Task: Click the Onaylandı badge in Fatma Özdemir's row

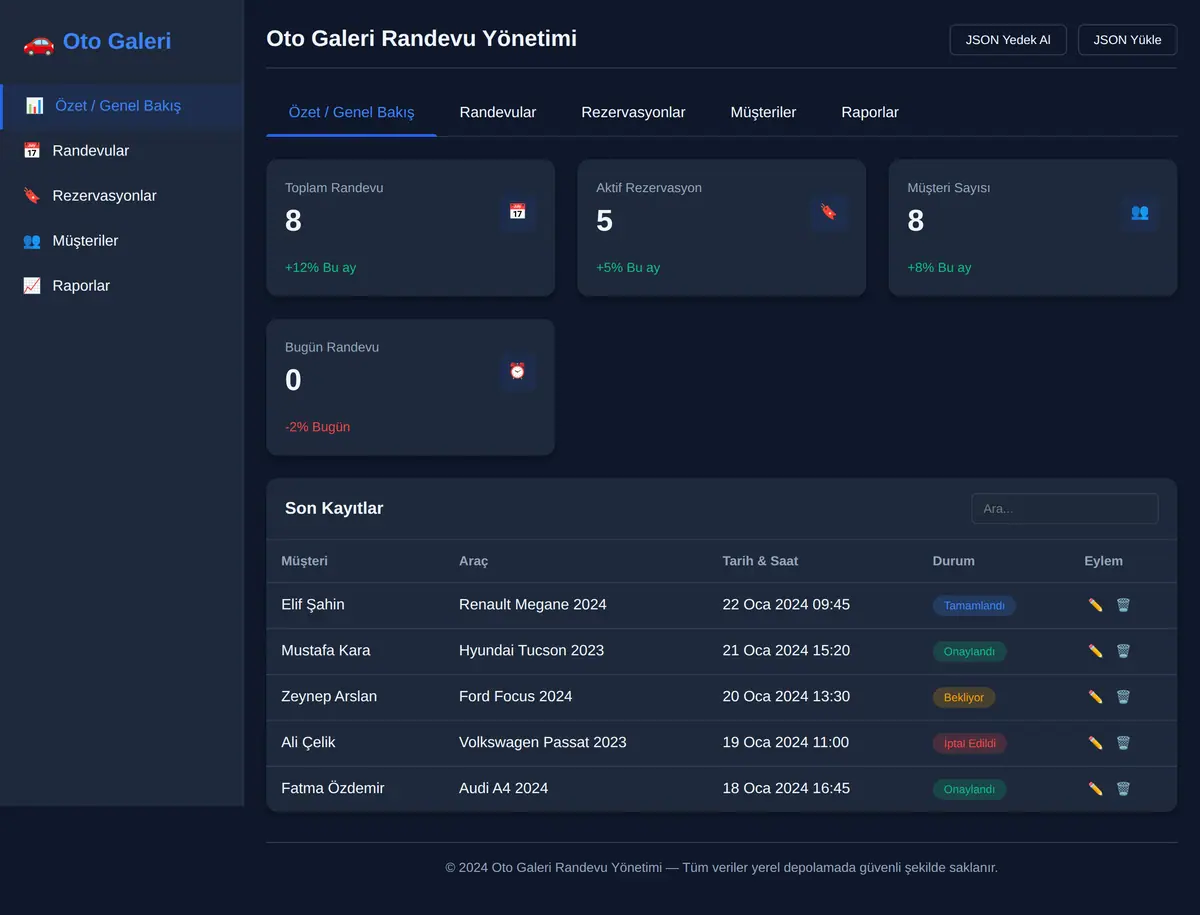Action: click(970, 790)
